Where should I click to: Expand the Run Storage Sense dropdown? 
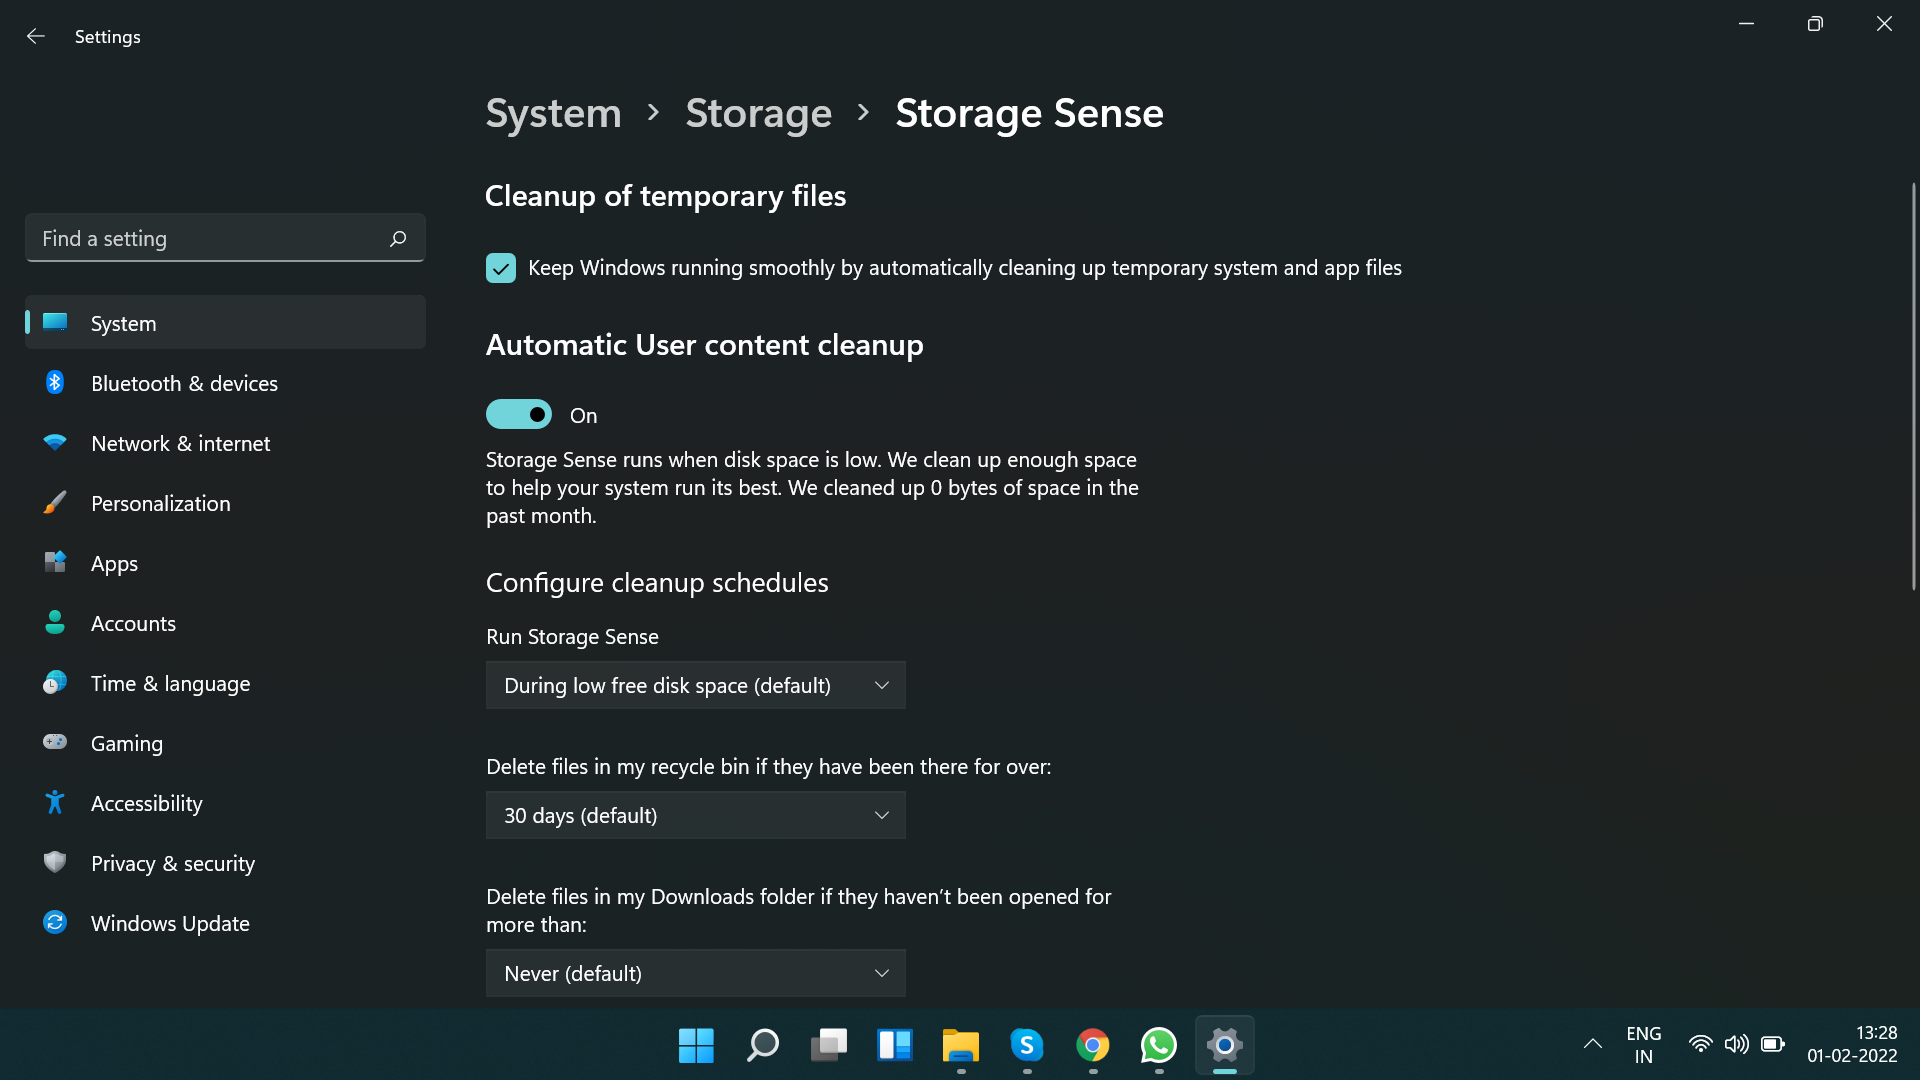[x=695, y=685]
